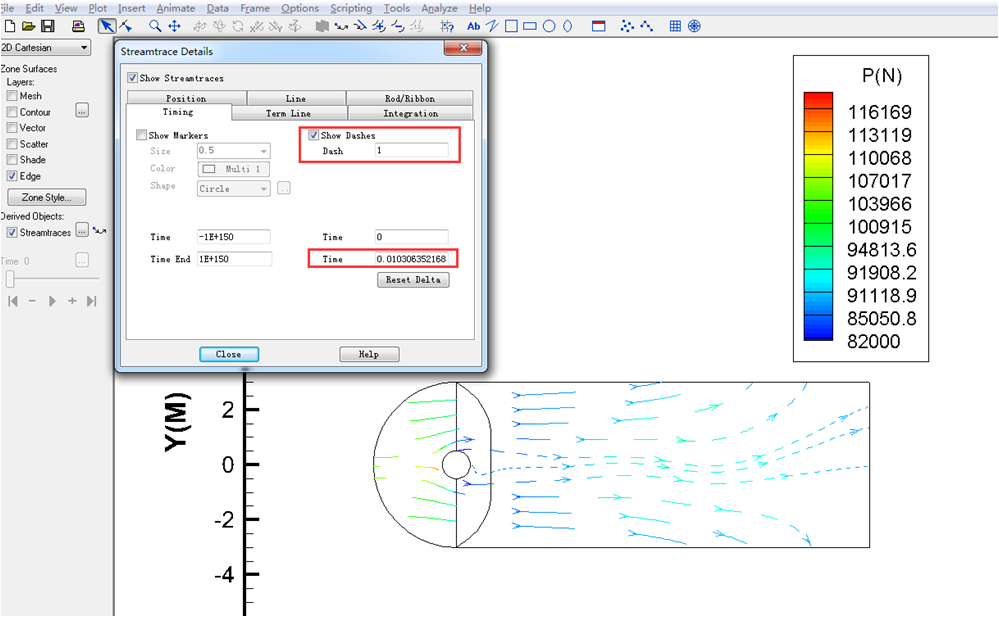Enable the Shade layer checkbox

(12, 159)
